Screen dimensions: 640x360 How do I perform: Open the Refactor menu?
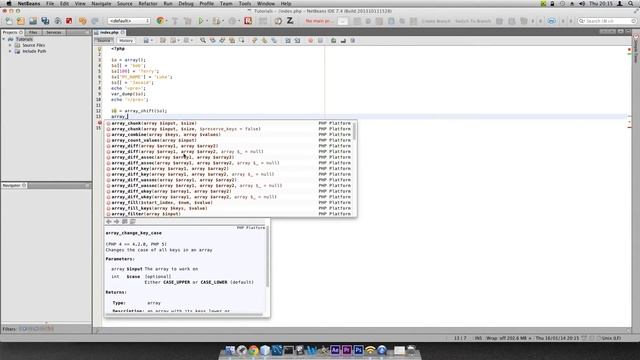(148, 3)
